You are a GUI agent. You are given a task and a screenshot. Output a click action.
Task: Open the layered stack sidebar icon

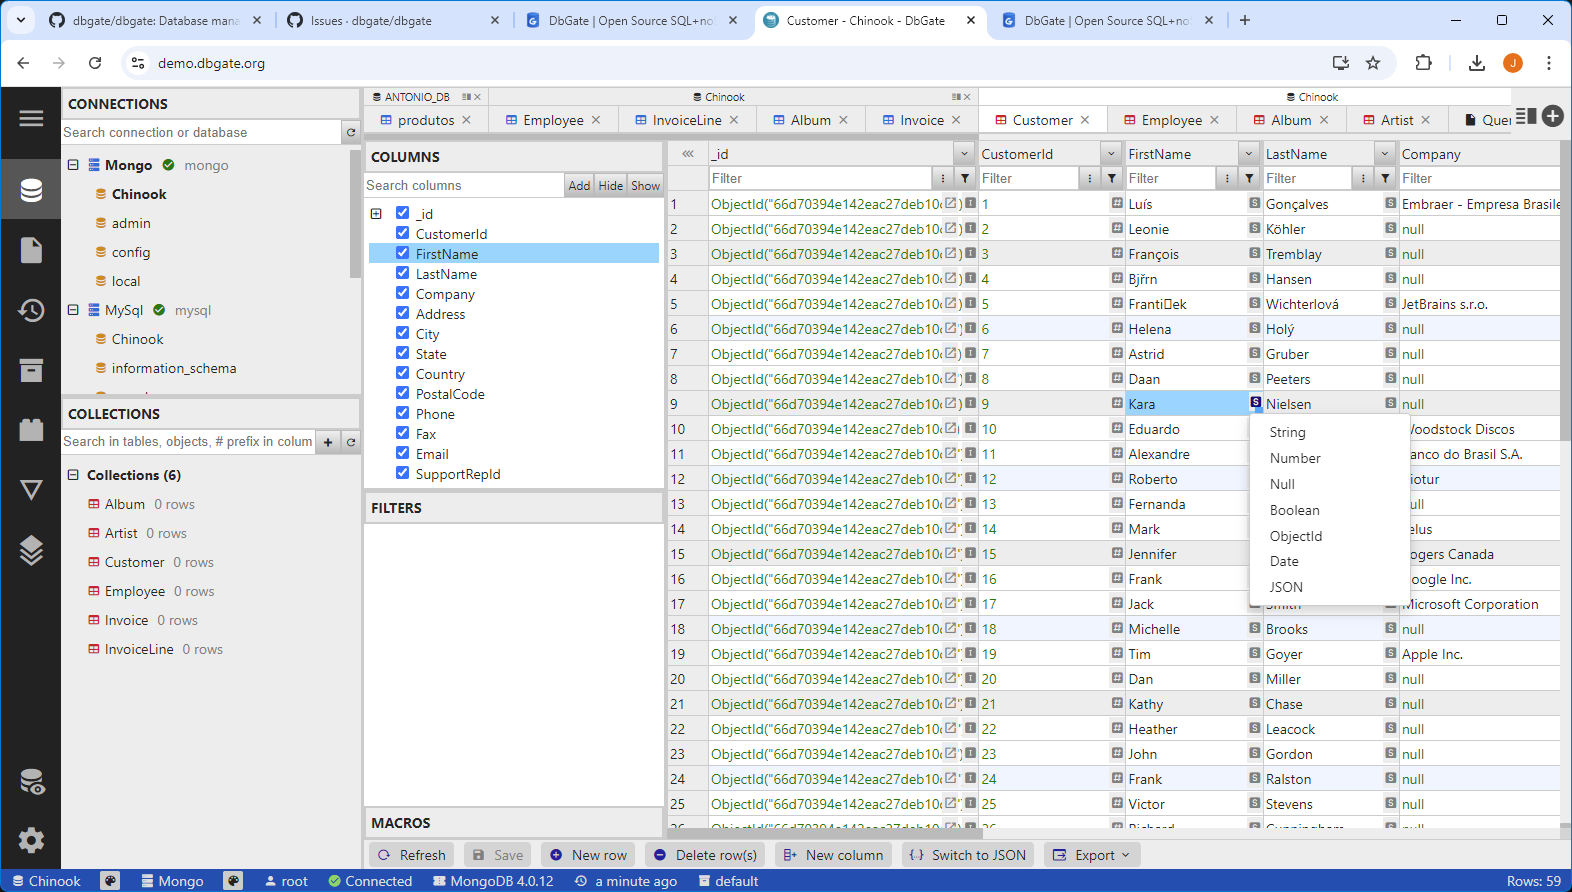[x=31, y=550]
